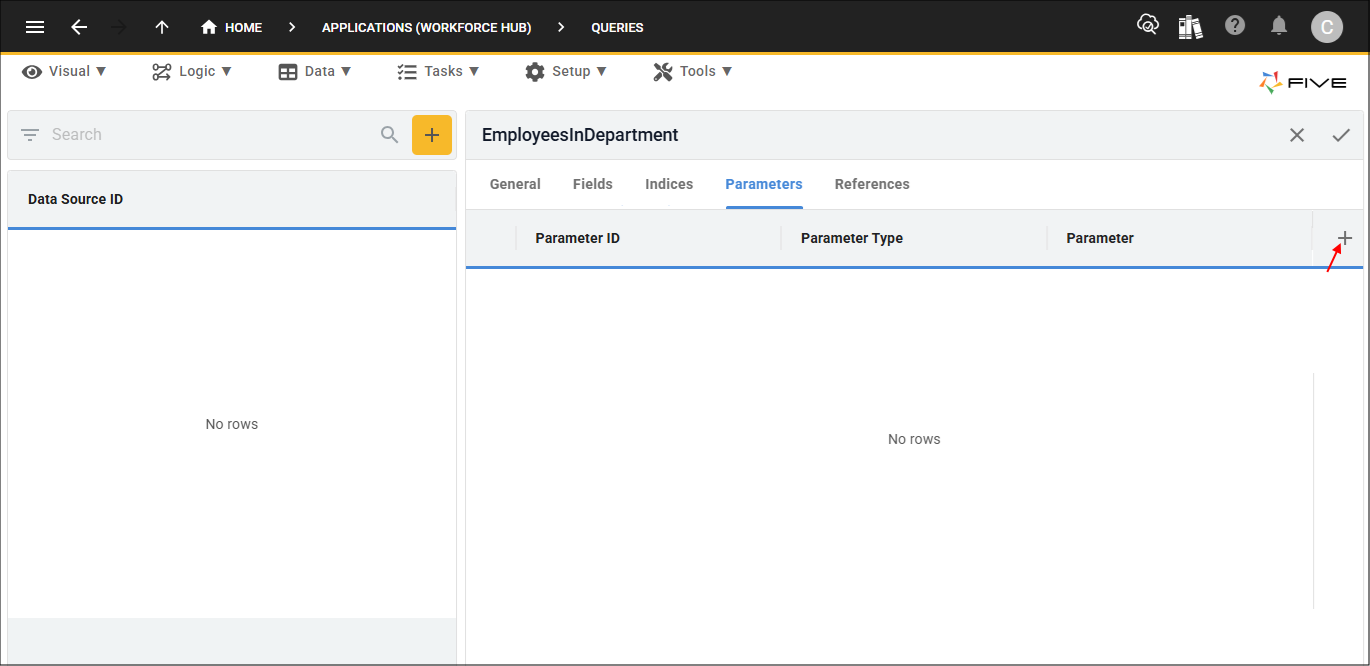This screenshot has height=666, width=1370.
Task: Click the user avatar C
Action: (1327, 27)
